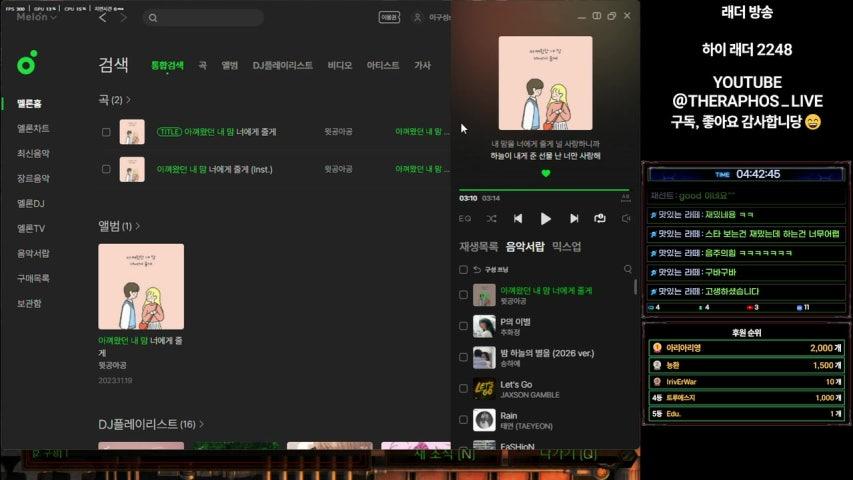
Task: Open Rain 태연 album thumbnail in list
Action: (x=484, y=420)
